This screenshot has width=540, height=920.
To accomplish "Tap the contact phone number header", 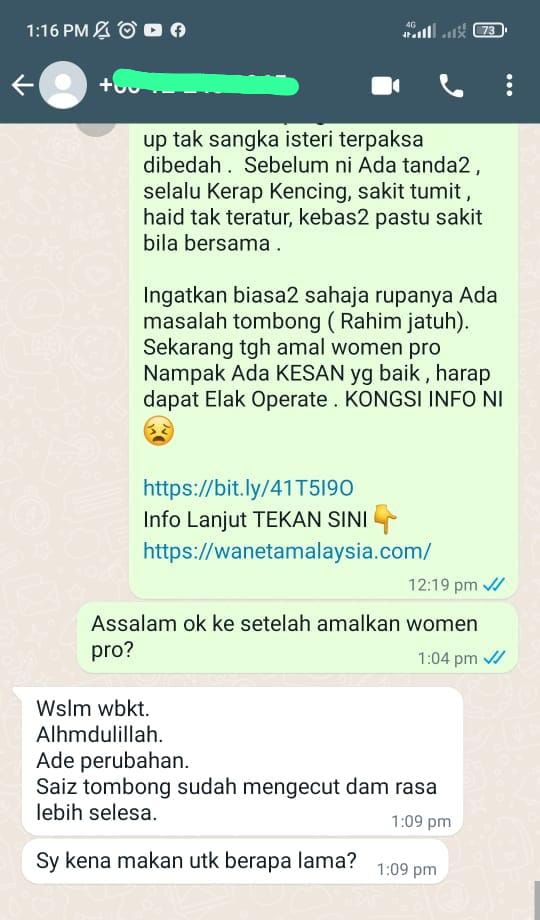I will click(200, 86).
